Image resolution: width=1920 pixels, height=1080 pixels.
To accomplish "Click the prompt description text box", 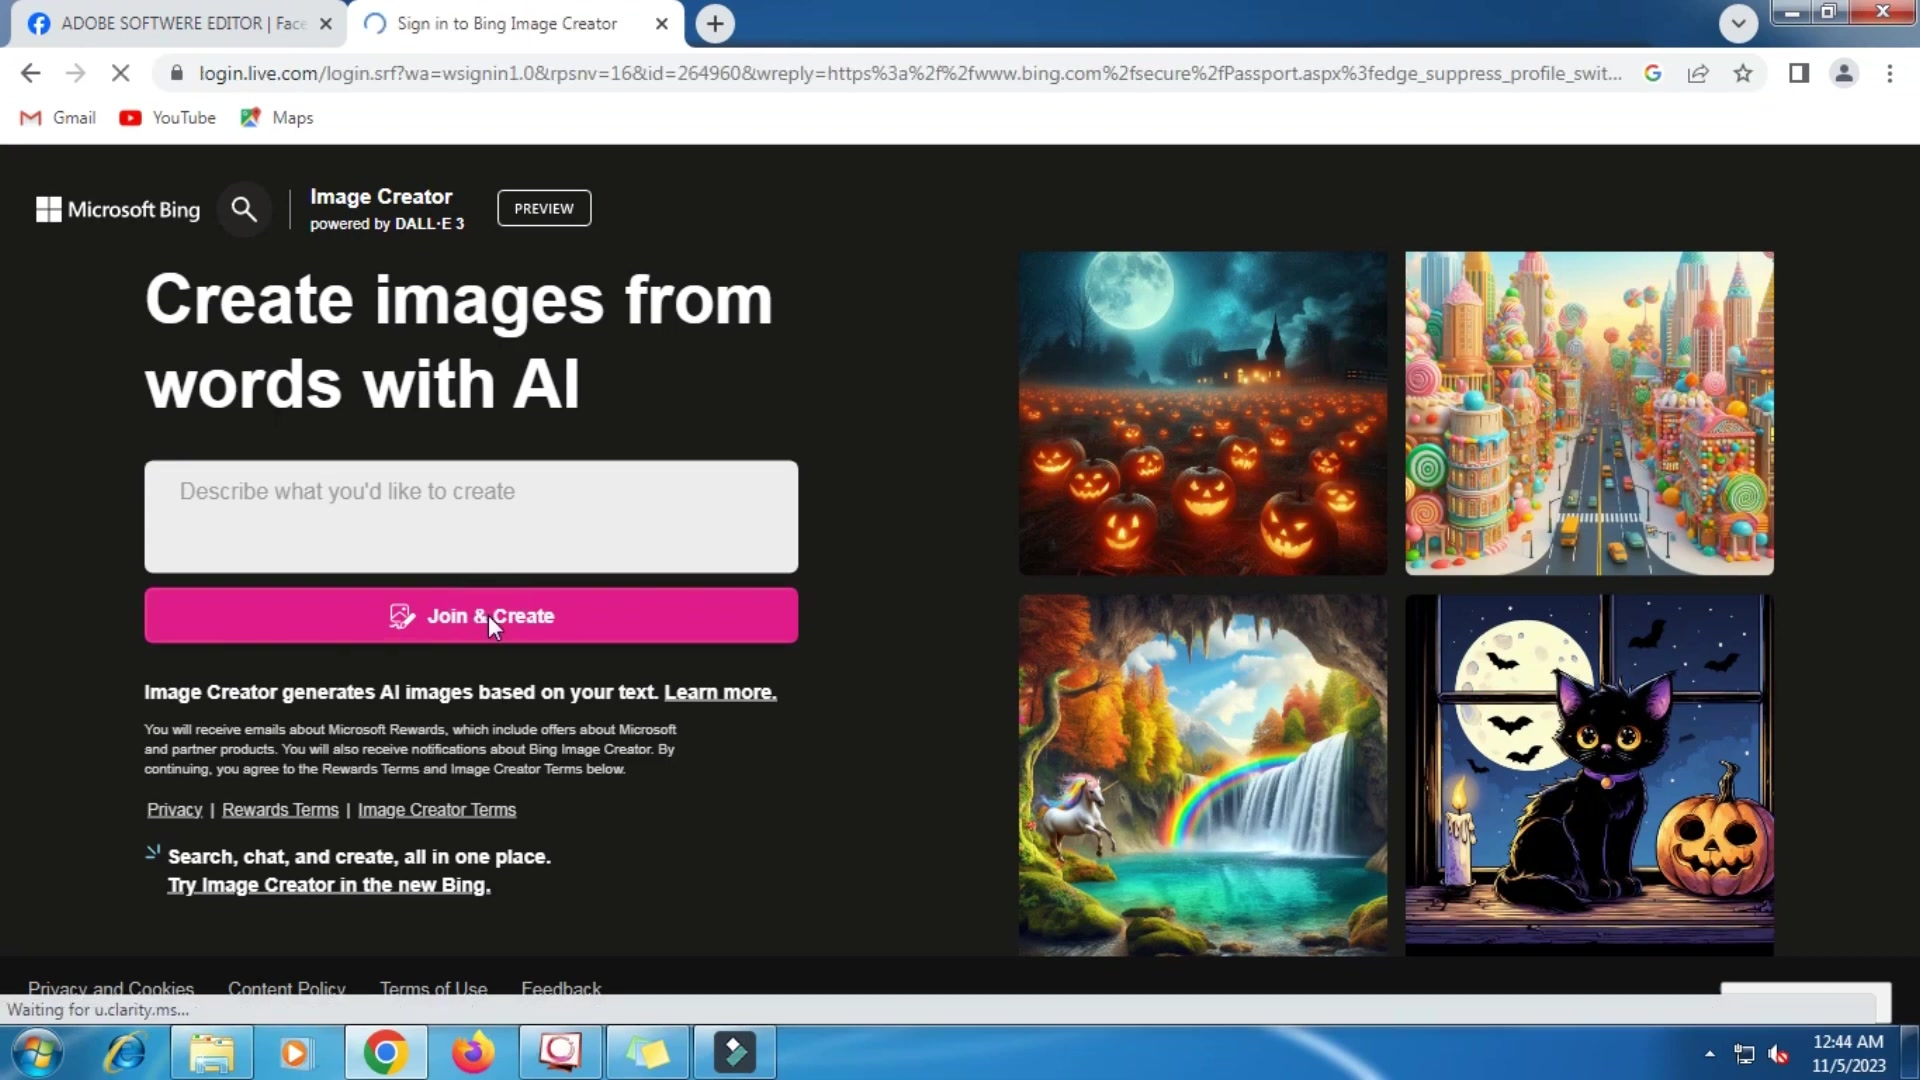I will [471, 516].
